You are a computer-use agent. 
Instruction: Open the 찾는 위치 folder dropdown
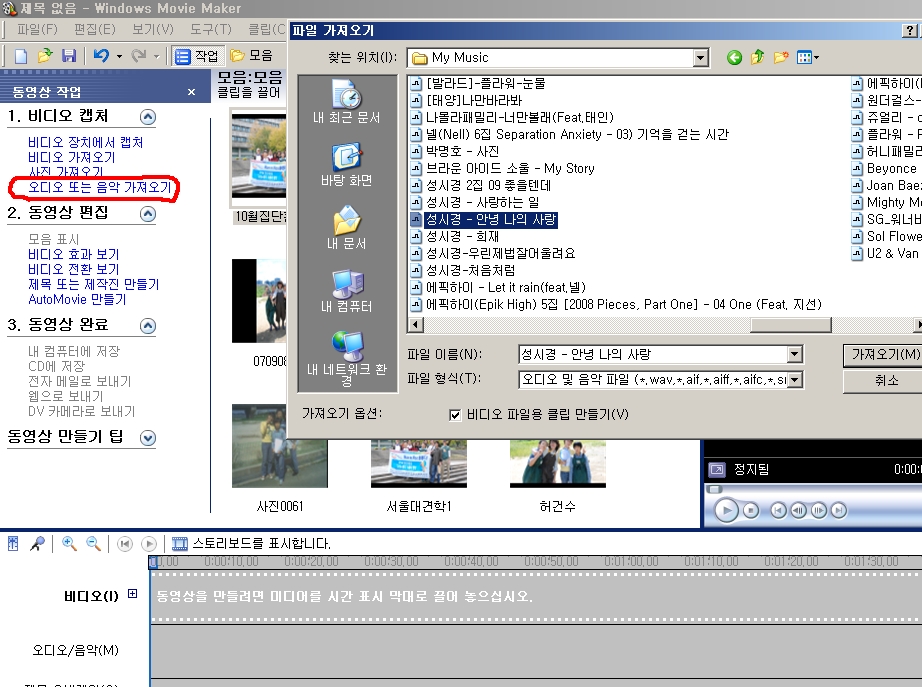pos(700,58)
